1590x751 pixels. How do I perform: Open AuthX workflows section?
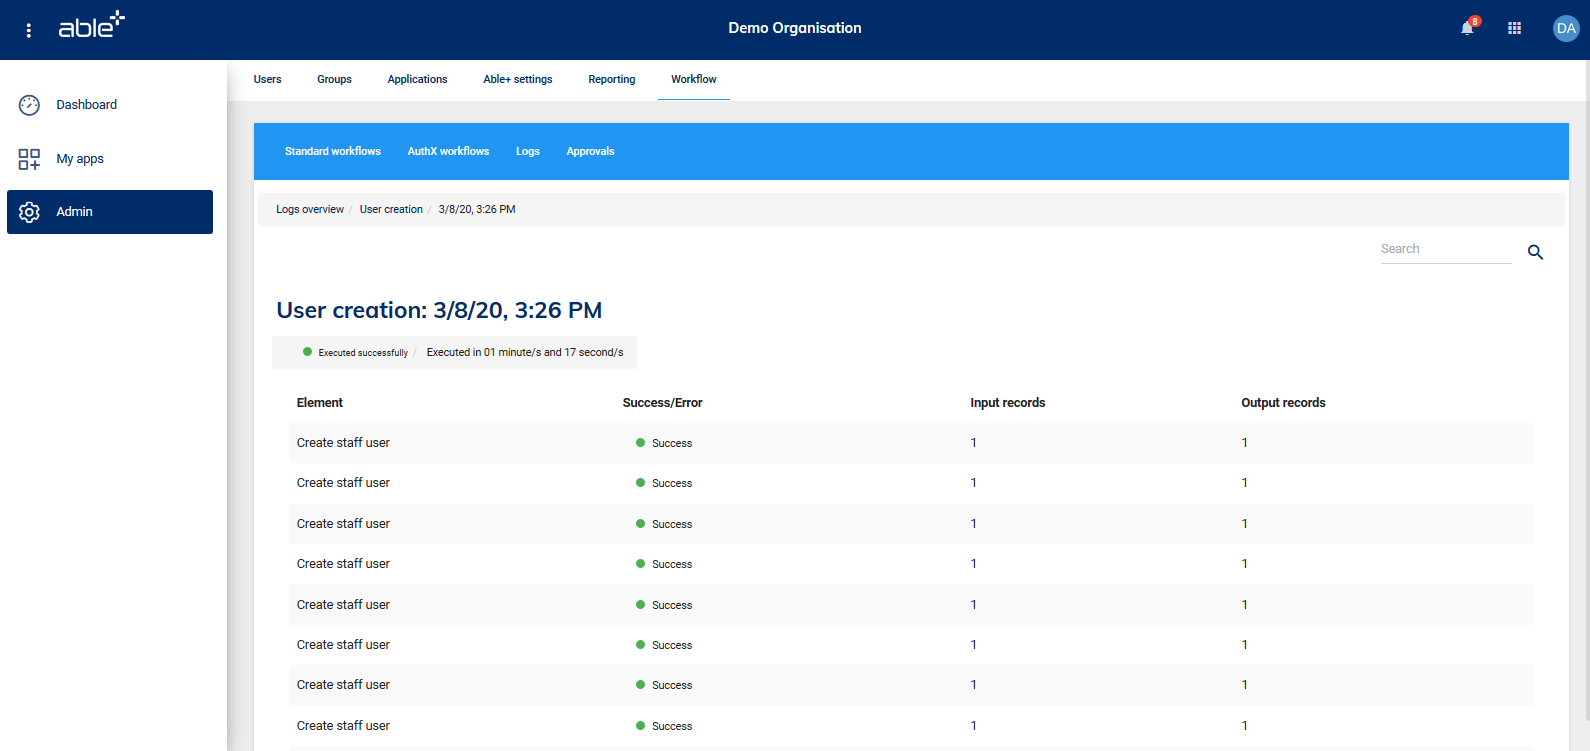[x=448, y=152]
